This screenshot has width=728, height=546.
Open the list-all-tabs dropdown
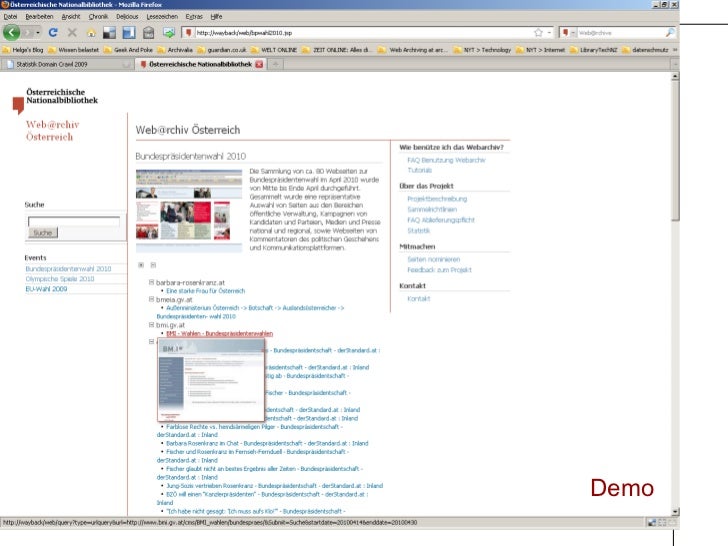click(675, 64)
